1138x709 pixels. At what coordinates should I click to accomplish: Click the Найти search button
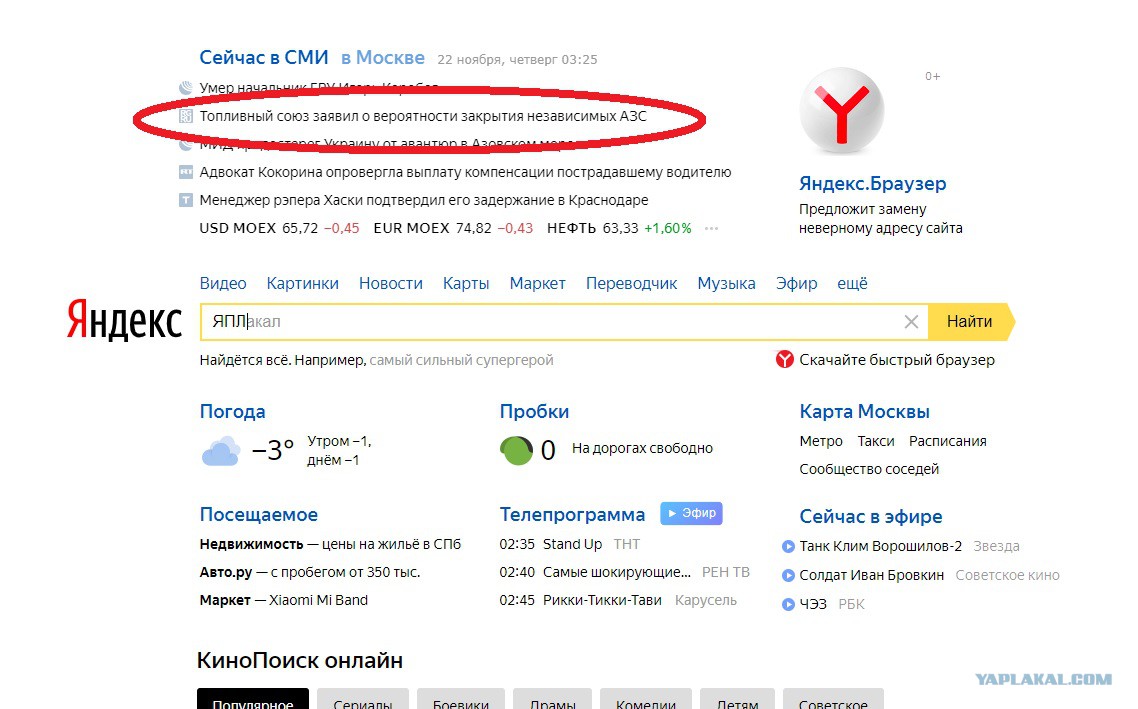(971, 321)
